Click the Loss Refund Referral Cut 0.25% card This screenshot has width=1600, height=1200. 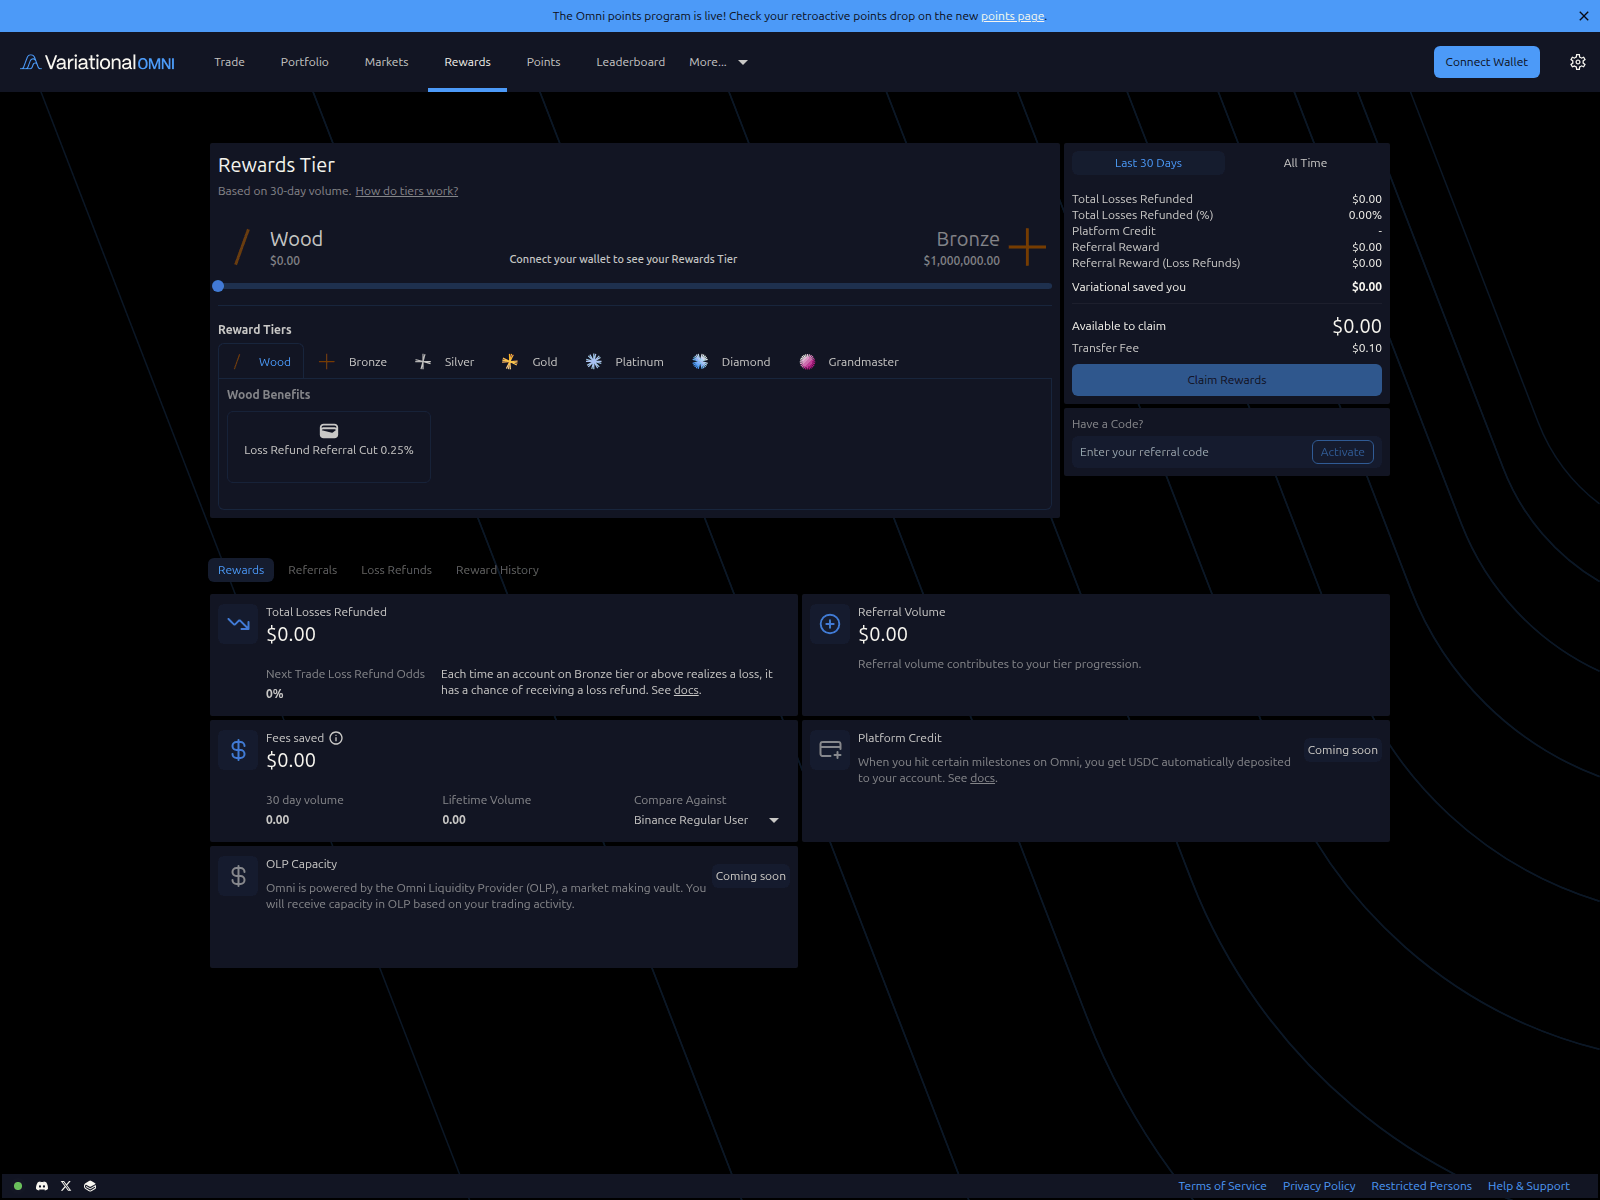329,447
